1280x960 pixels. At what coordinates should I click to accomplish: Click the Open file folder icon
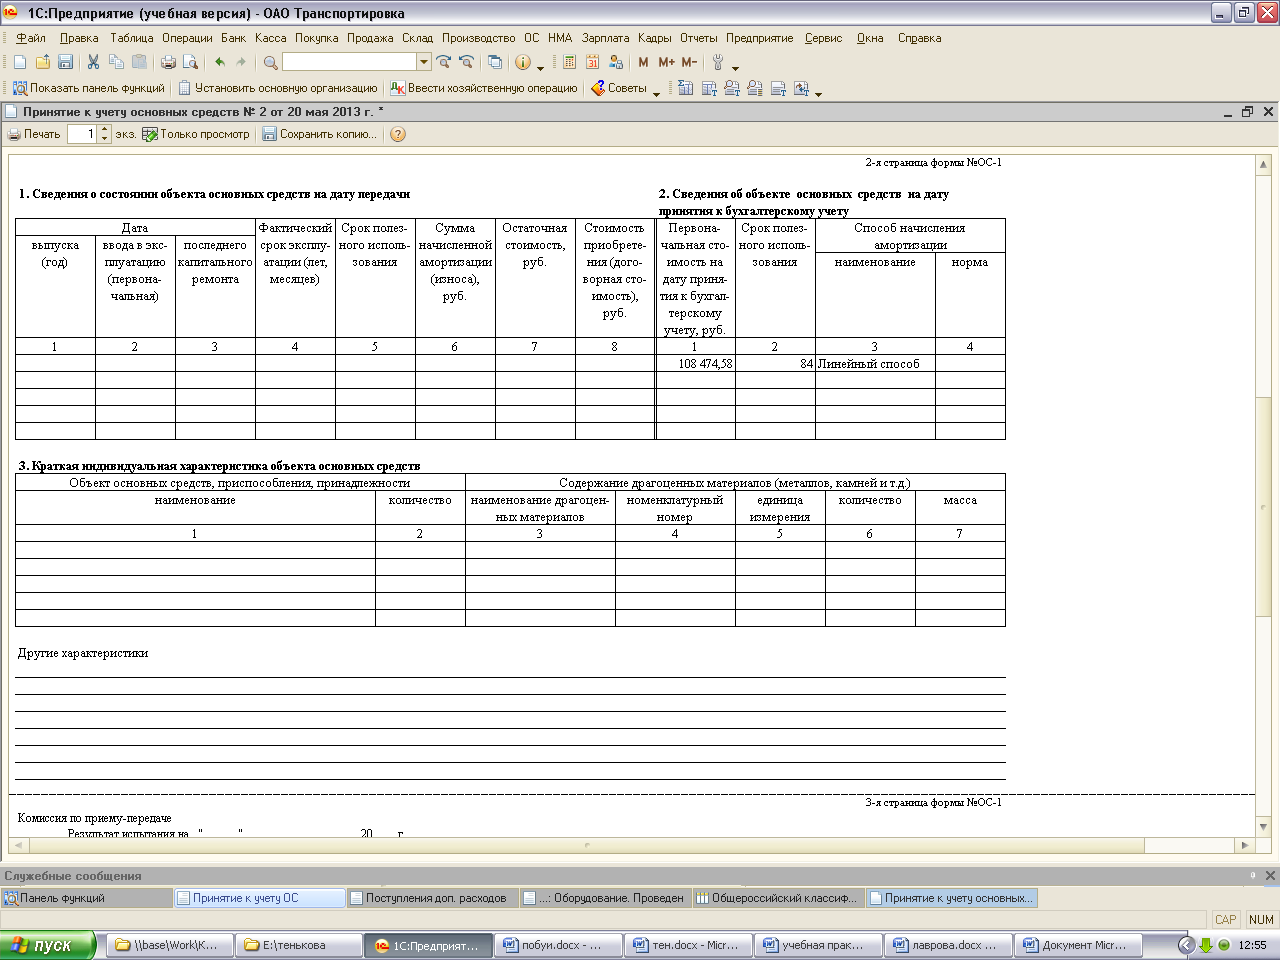tap(43, 62)
